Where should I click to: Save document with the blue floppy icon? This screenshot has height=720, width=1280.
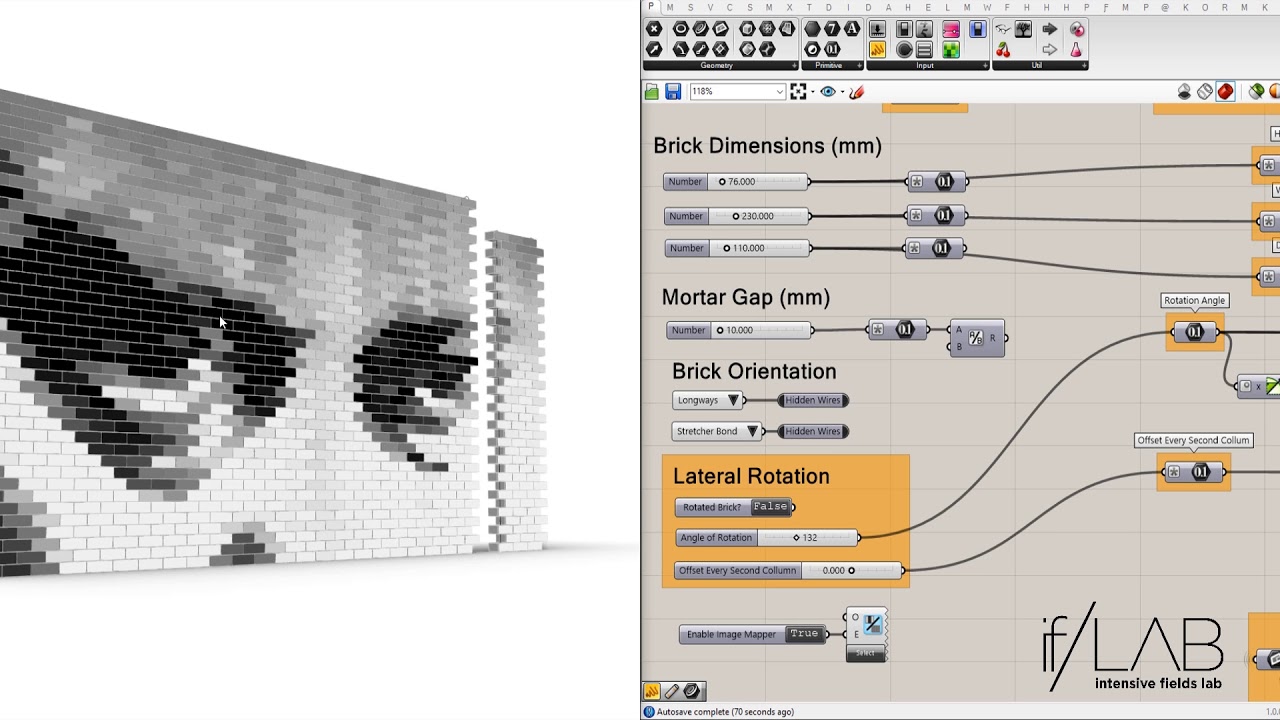[x=673, y=92]
